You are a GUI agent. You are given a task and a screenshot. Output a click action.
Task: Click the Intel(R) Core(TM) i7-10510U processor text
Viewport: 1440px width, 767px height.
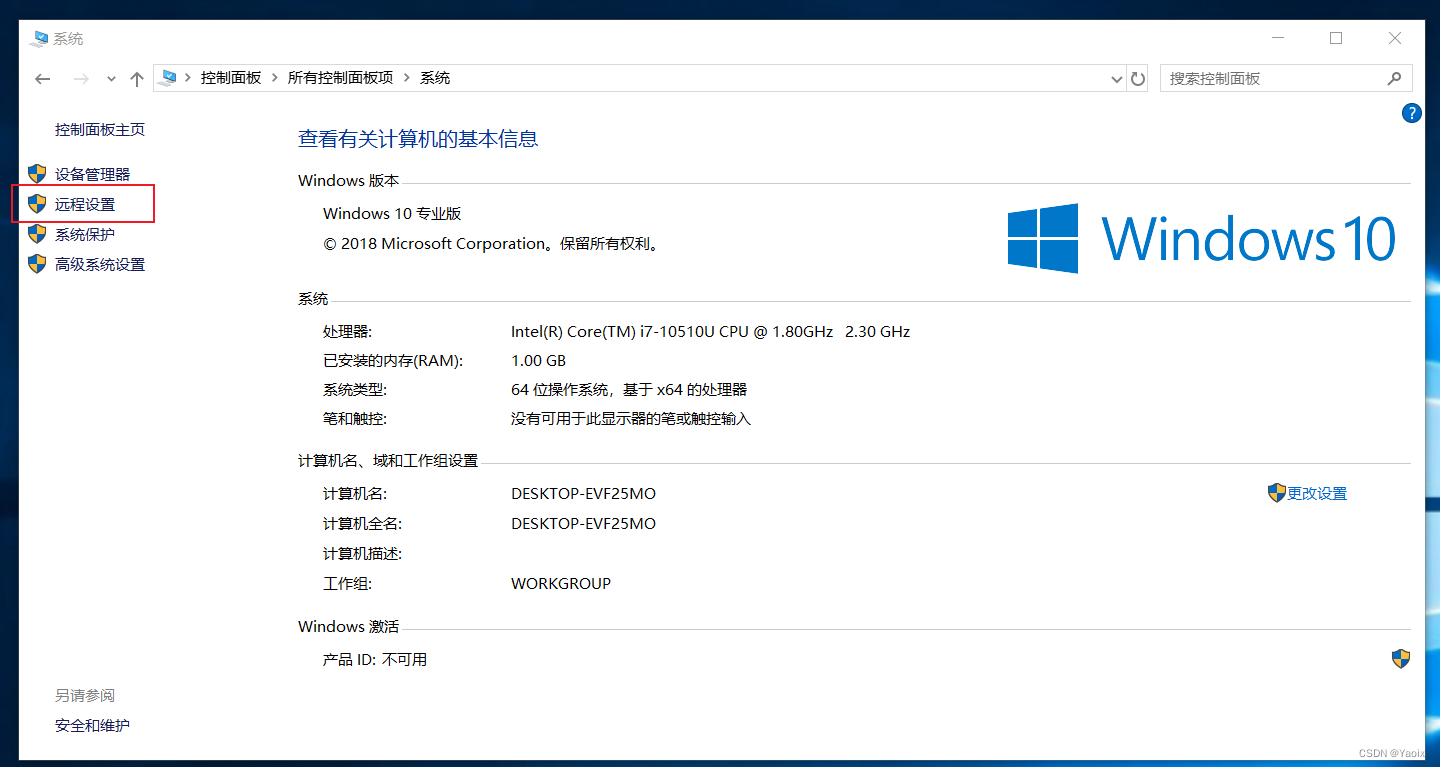point(710,331)
